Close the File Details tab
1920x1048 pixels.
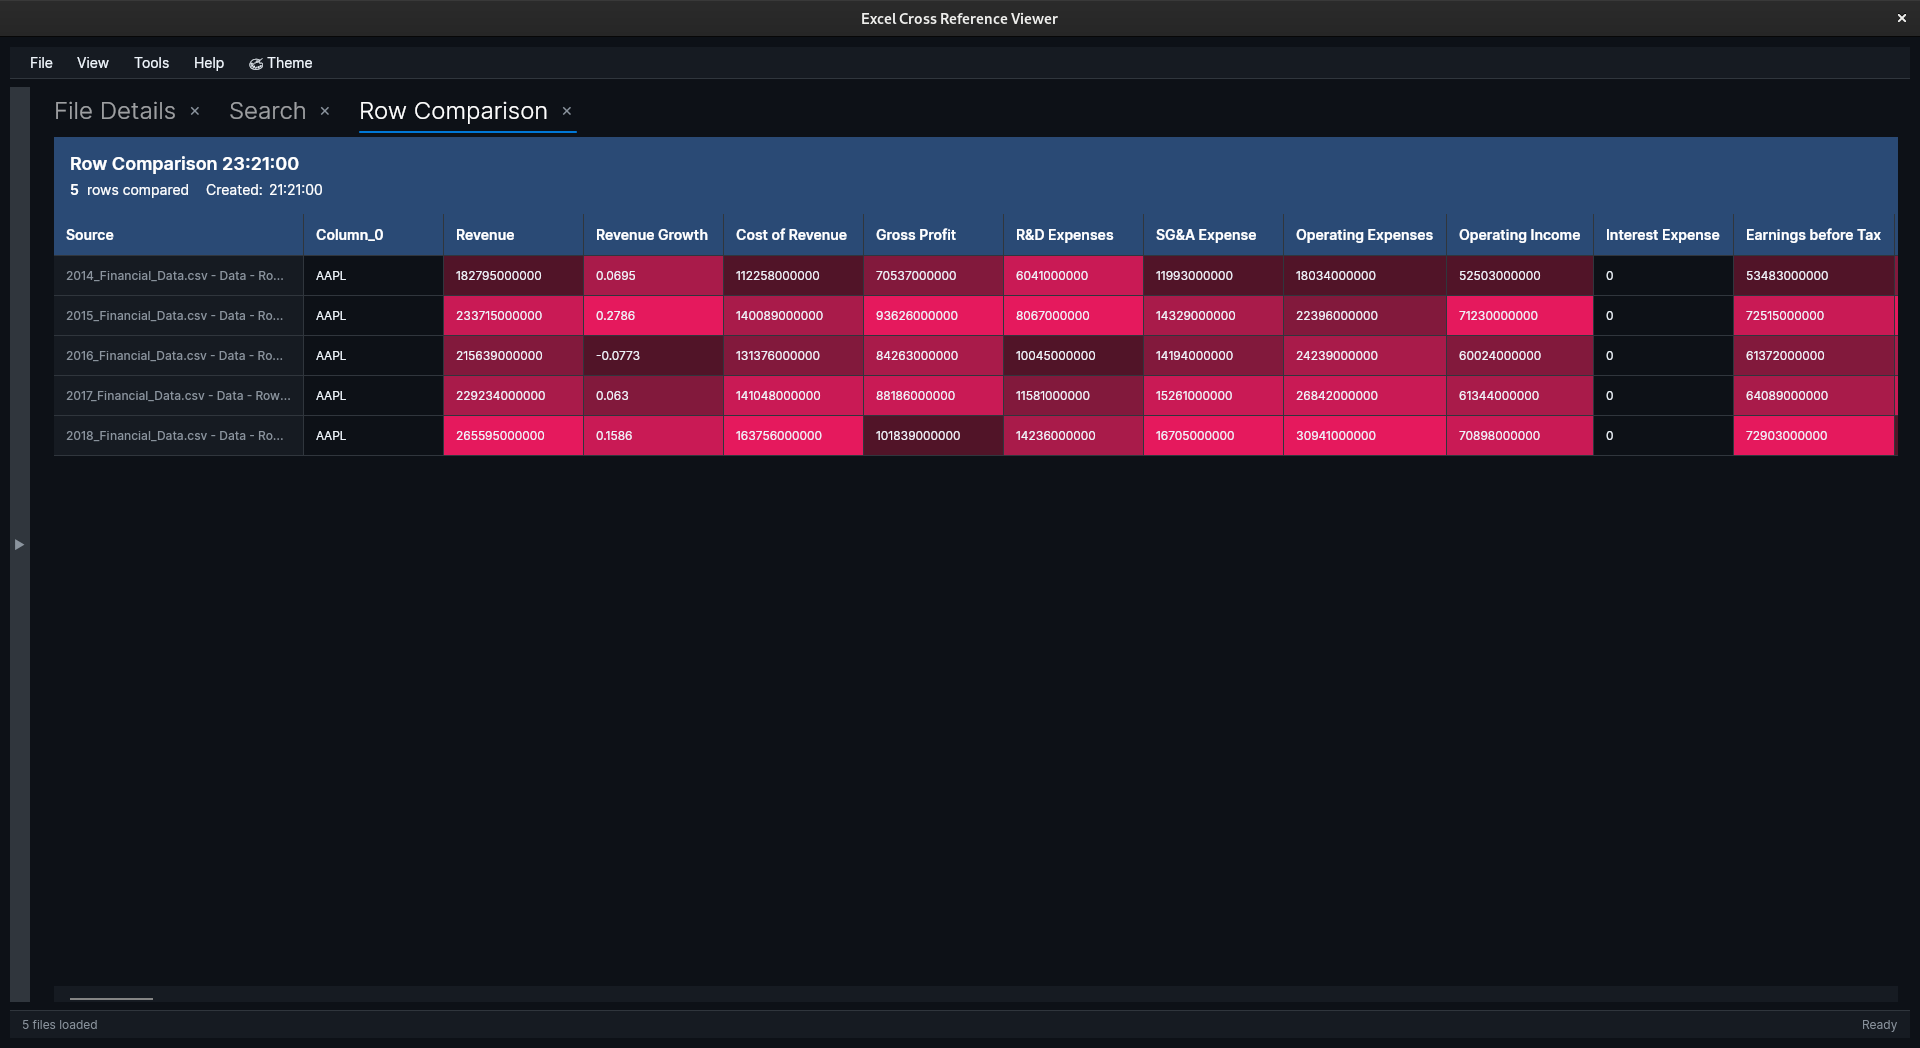point(195,111)
